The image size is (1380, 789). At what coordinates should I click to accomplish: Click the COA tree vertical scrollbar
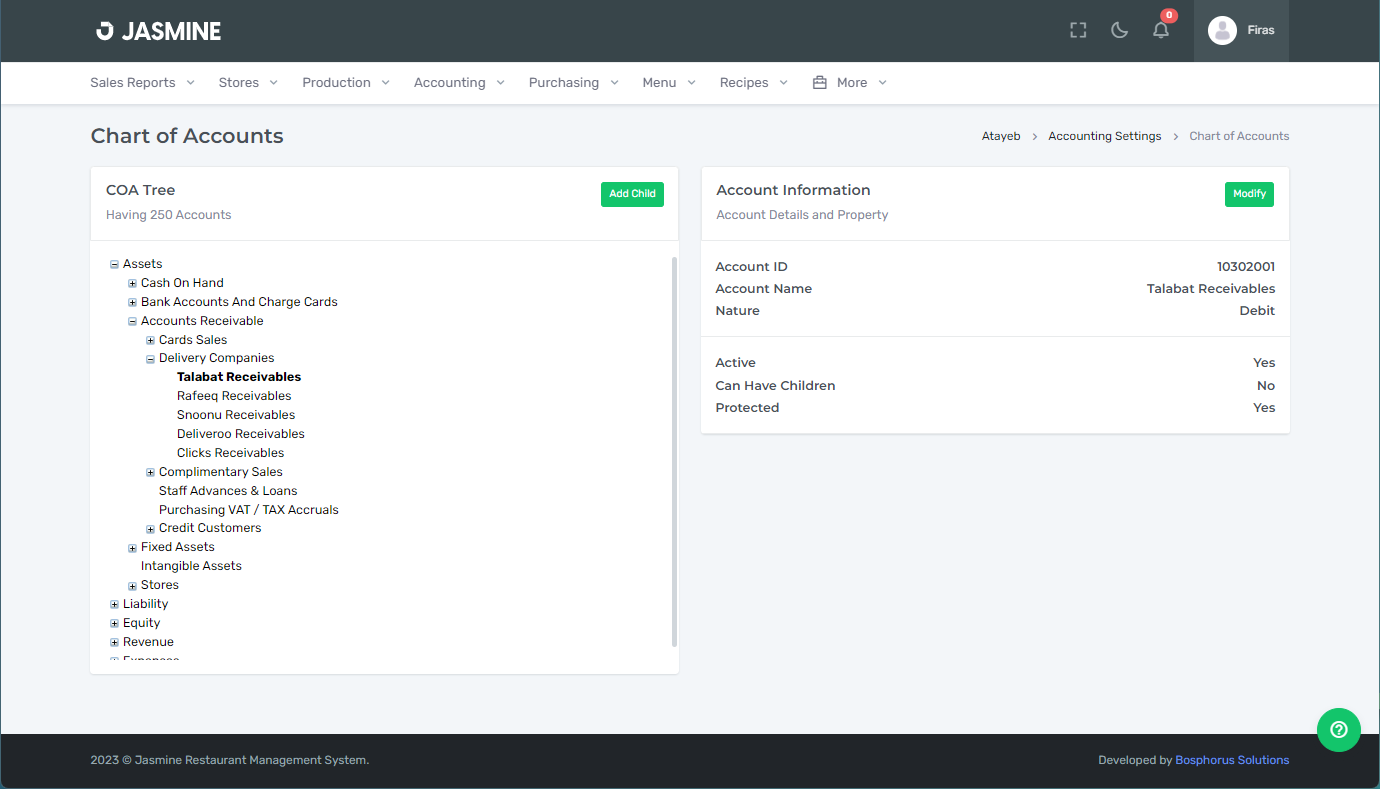click(674, 450)
